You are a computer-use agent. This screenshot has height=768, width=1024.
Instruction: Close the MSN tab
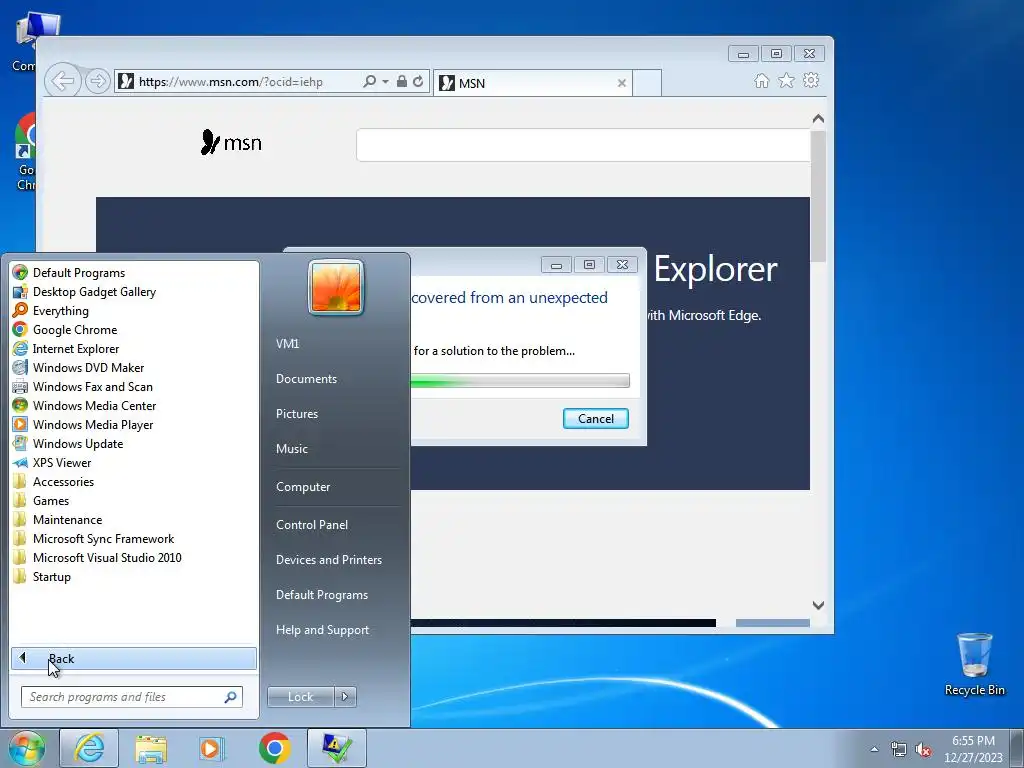(622, 83)
